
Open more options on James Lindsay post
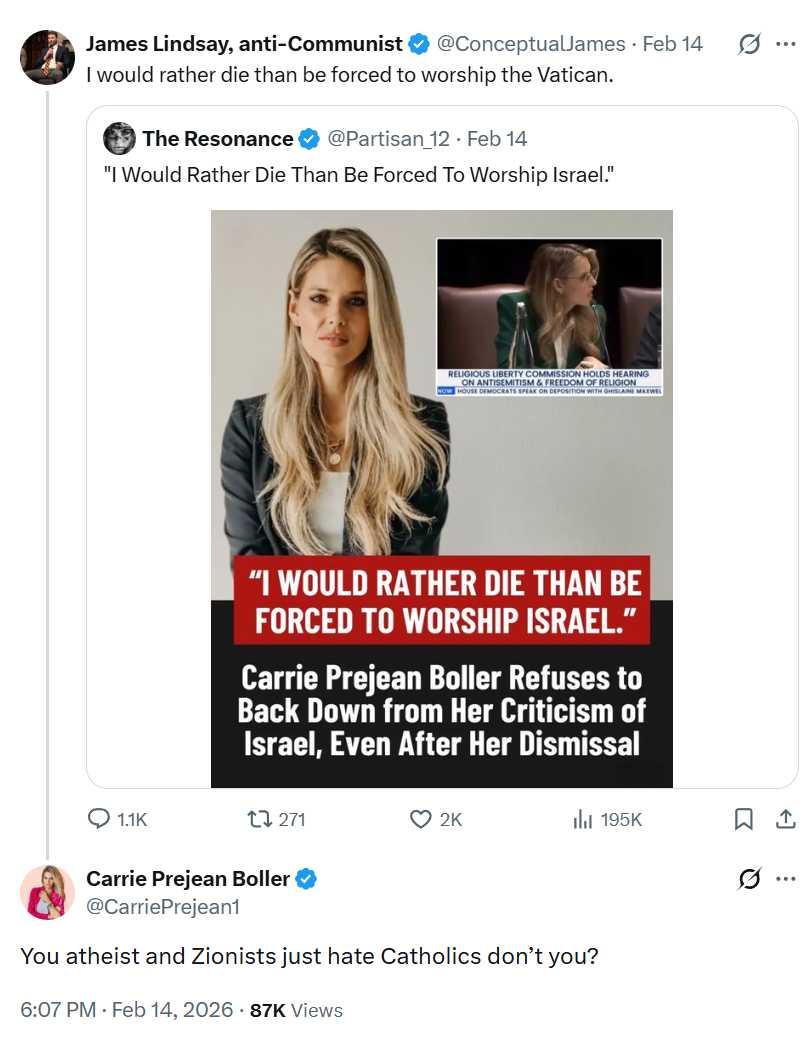[786, 44]
